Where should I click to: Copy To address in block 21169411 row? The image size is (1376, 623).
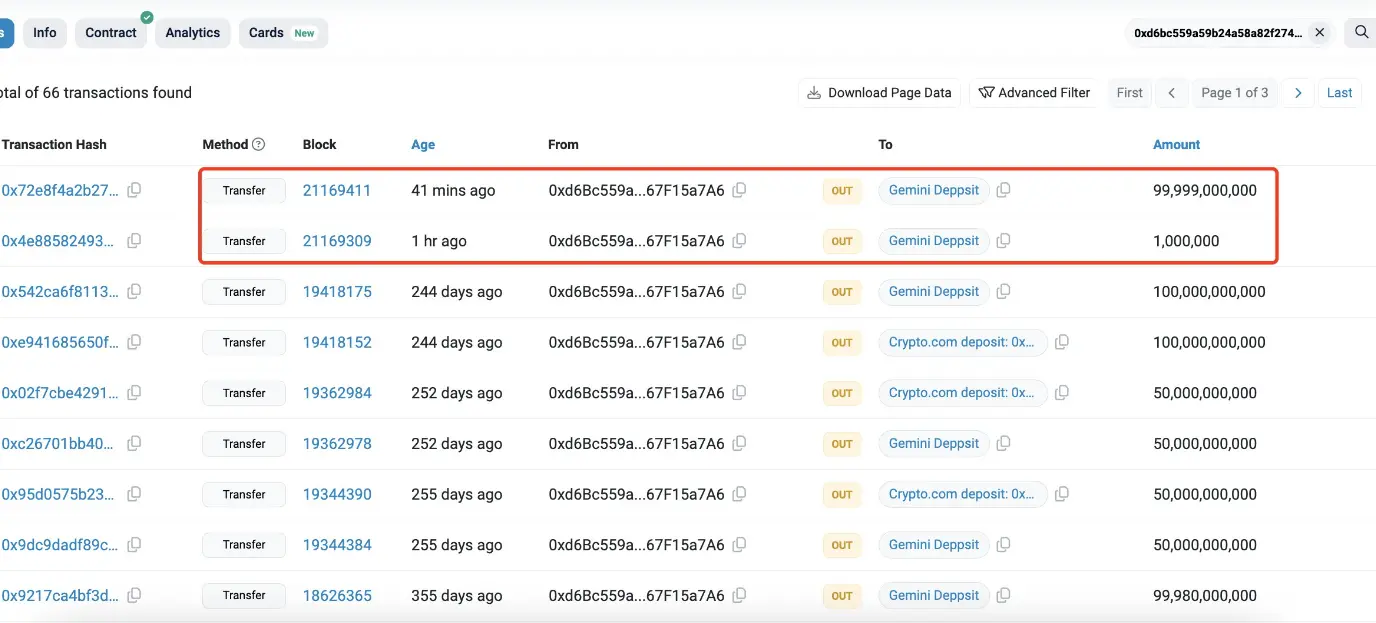pyautogui.click(x=1003, y=190)
